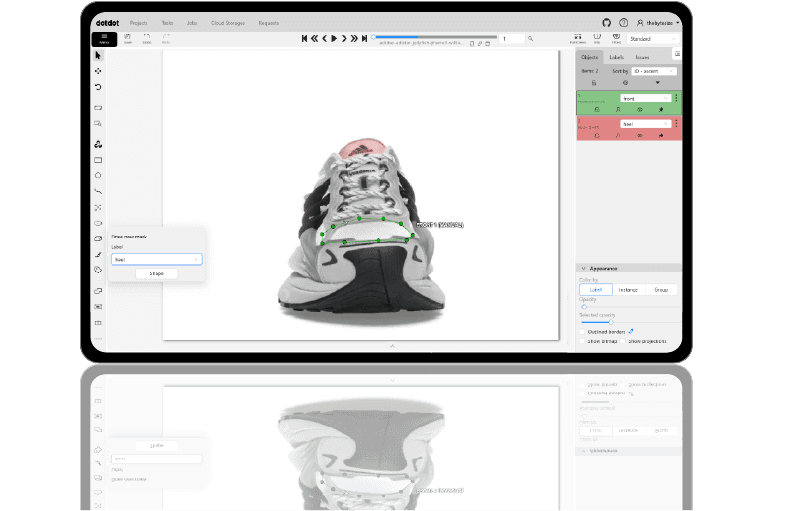Open the front object's three-dot menu
Viewport: 785px width, 511px height.
676,98
